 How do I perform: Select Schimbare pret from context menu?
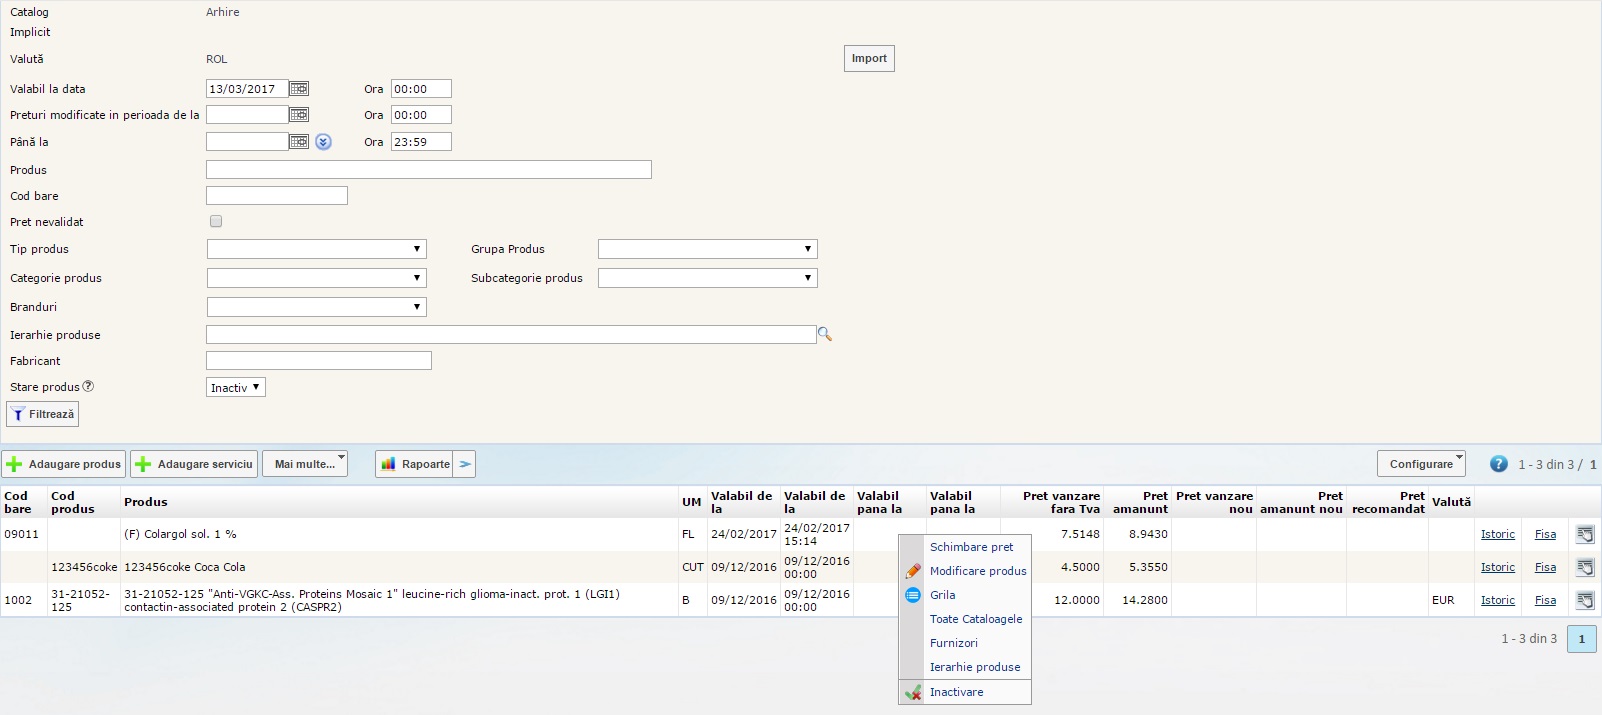(x=971, y=547)
